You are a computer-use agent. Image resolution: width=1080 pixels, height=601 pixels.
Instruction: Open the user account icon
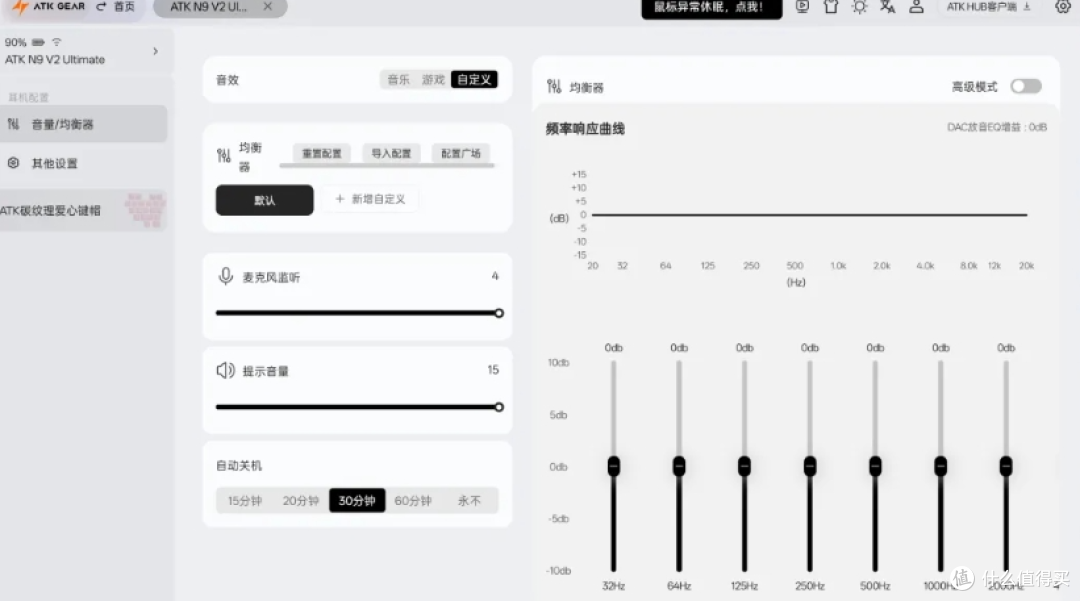click(x=916, y=7)
